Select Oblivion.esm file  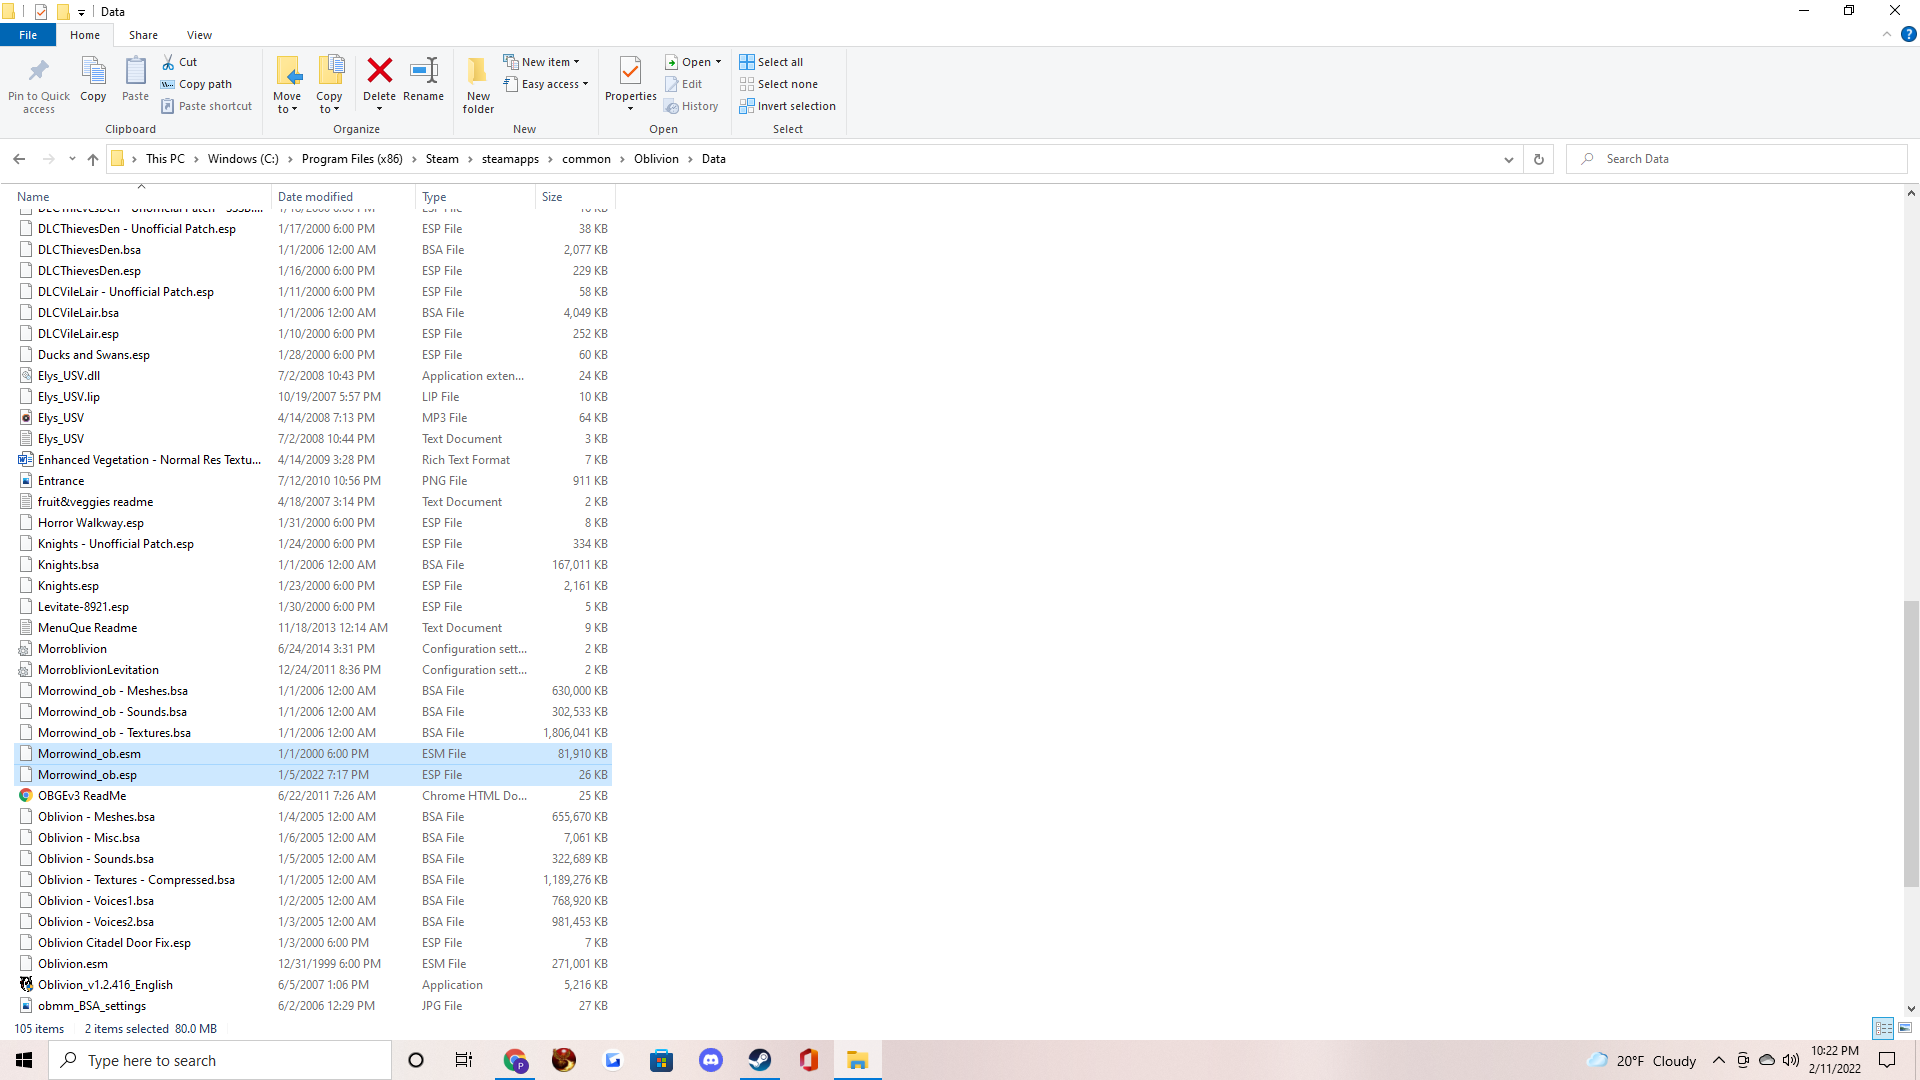(x=313, y=964)
